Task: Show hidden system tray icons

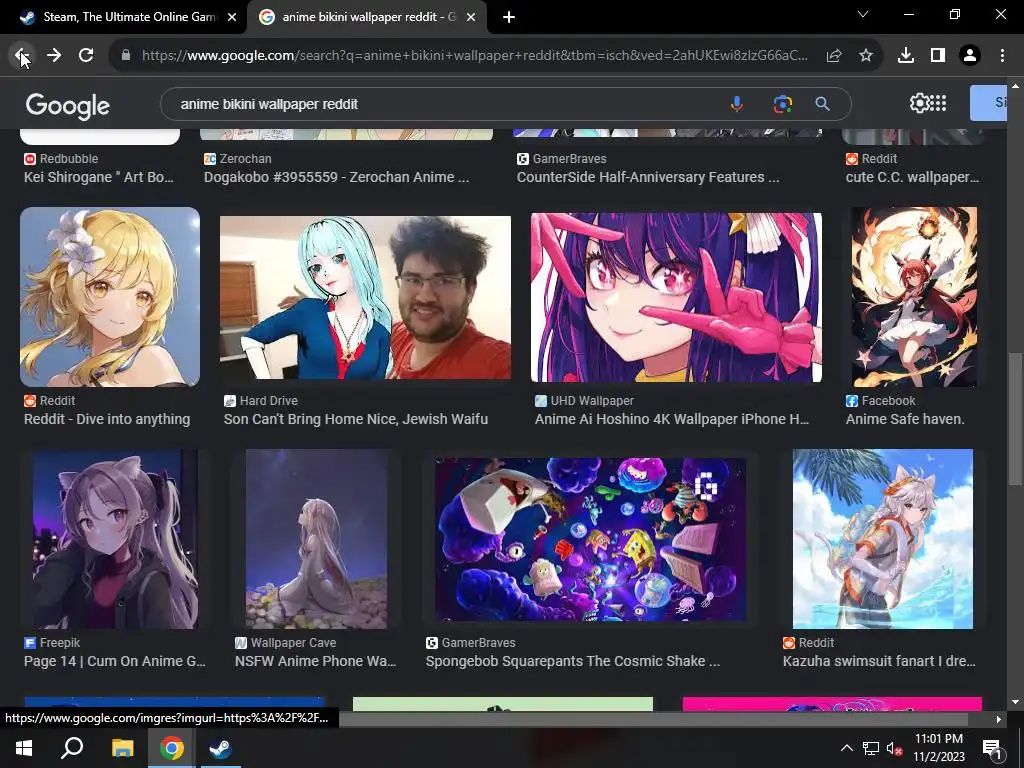Action: (x=846, y=748)
